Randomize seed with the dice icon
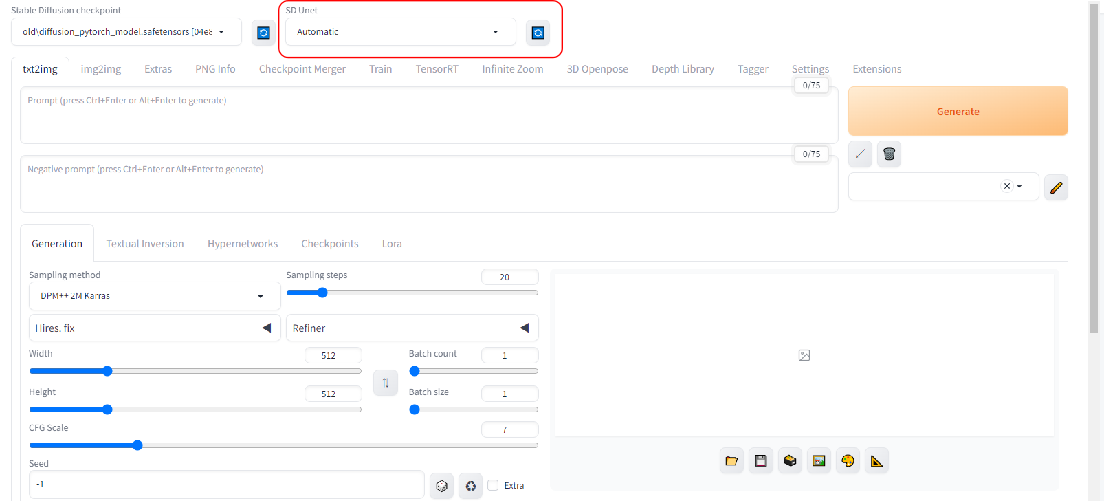Screen dimensions: 1104x501 [x=439, y=486]
